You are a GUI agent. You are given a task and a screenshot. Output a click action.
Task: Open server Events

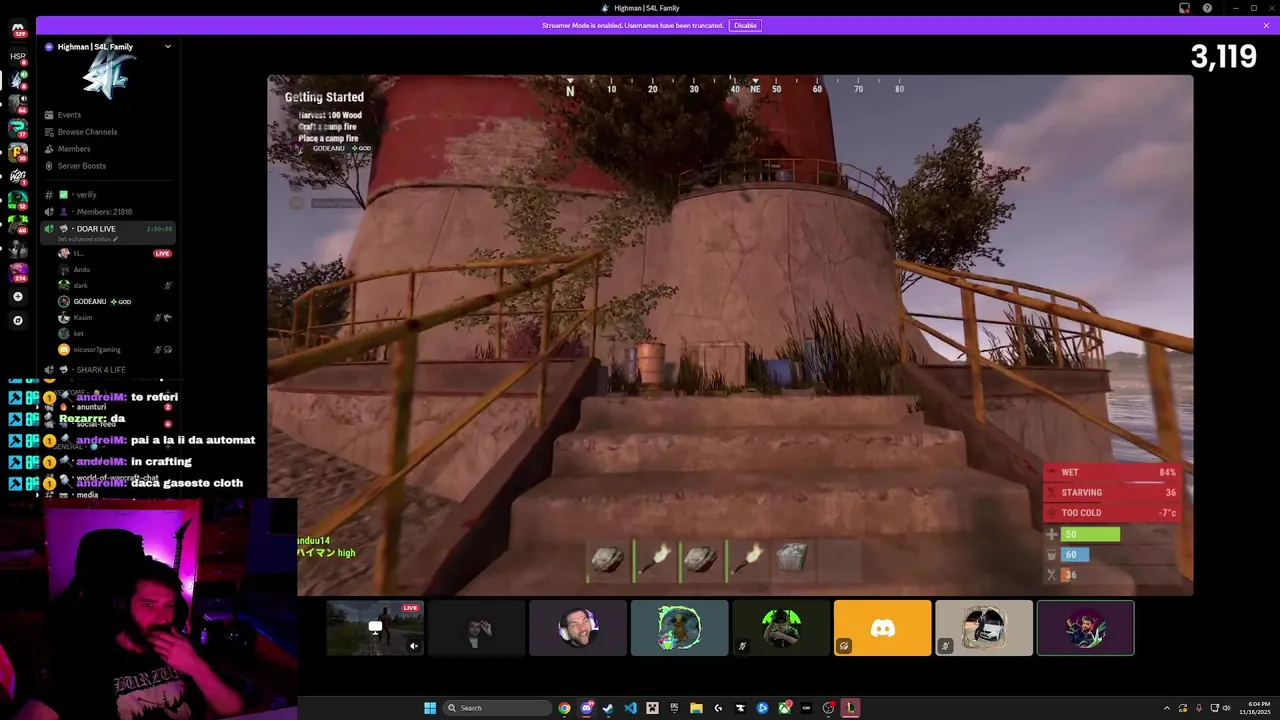107,115
